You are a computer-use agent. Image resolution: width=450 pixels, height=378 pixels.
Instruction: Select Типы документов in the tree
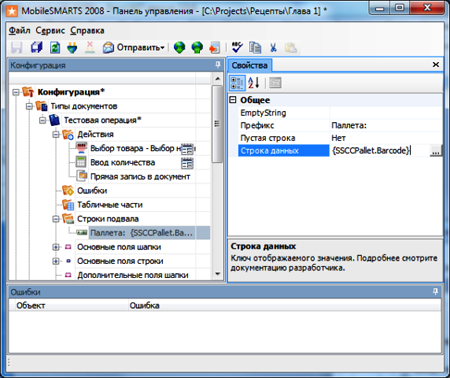point(84,106)
